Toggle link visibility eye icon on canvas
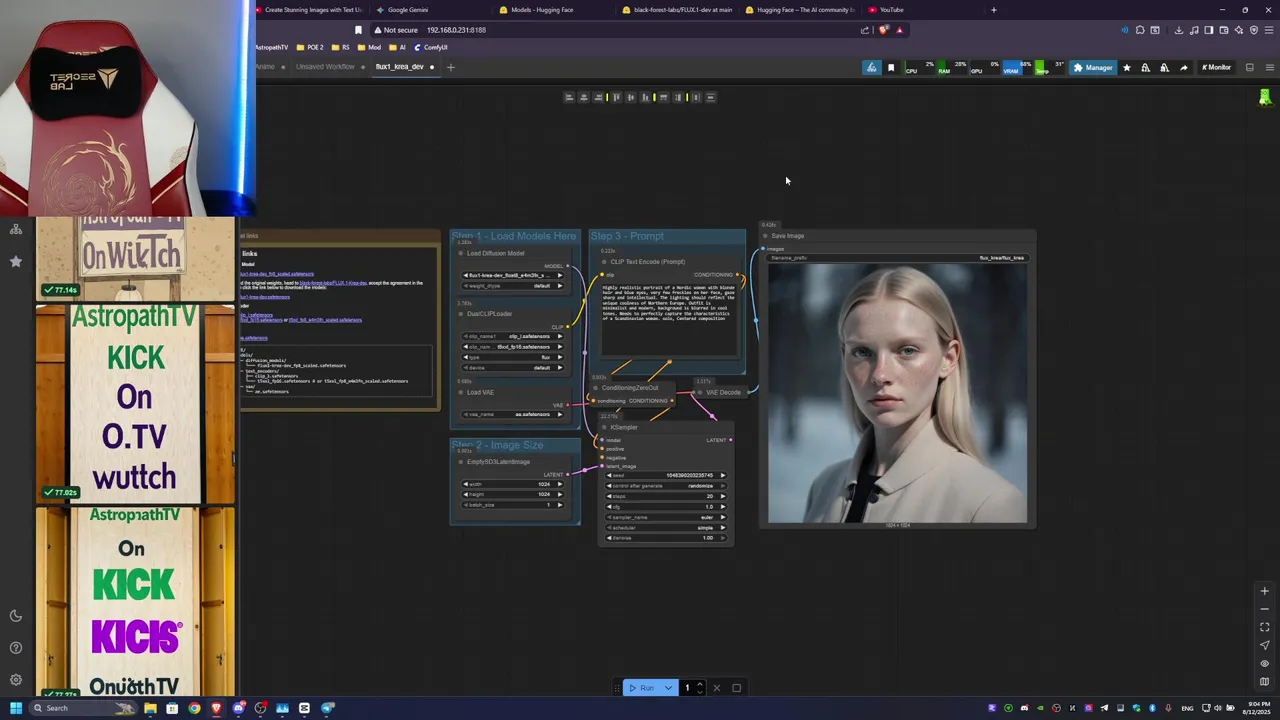The width and height of the screenshot is (1280, 720). pos(1264,663)
